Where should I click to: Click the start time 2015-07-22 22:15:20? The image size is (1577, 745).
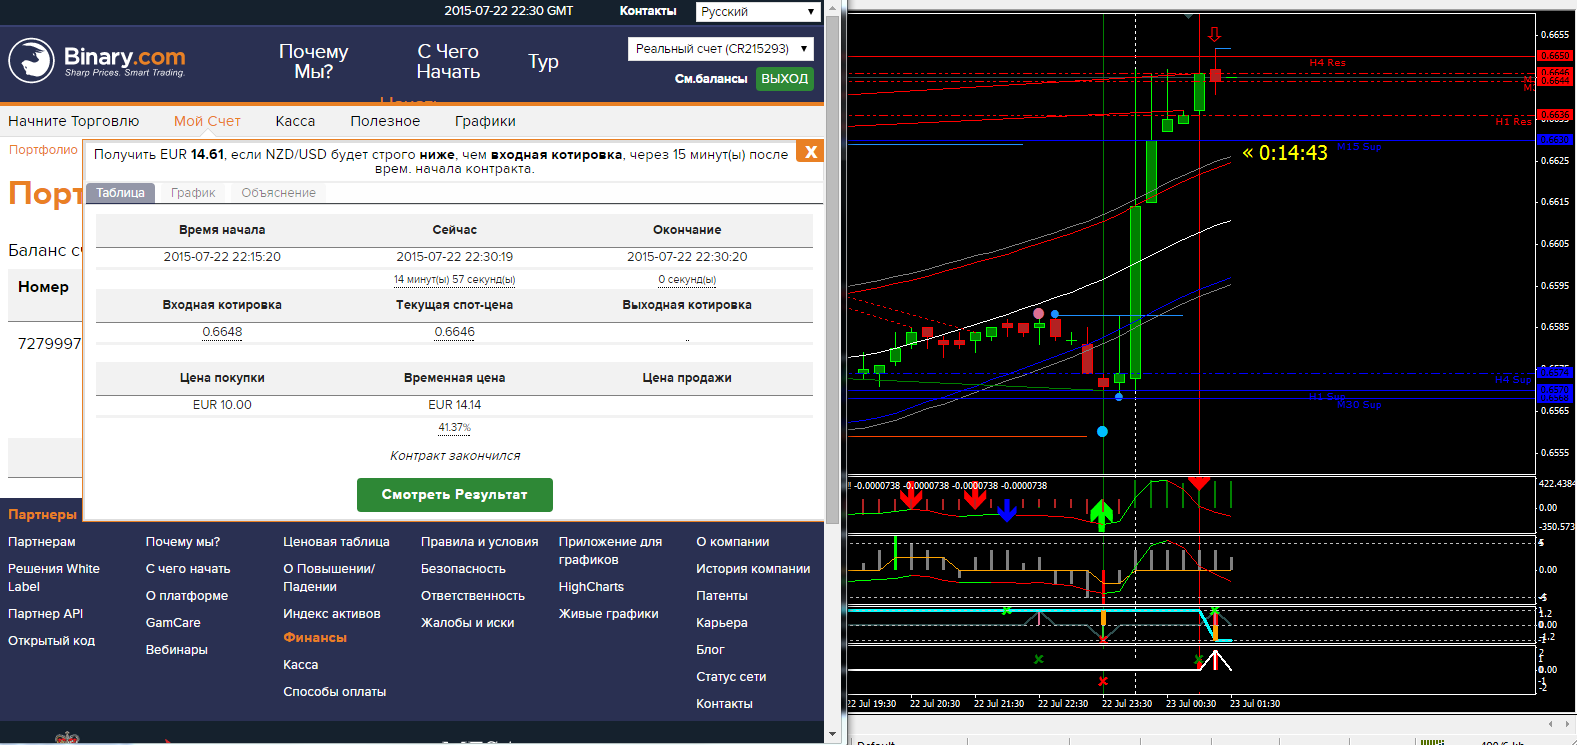tap(222, 257)
